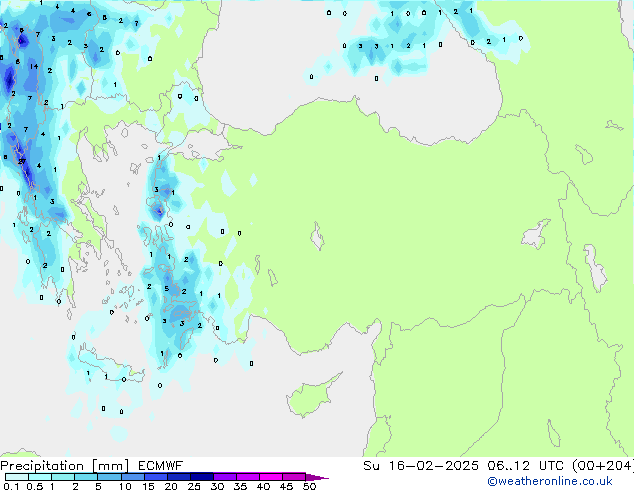Pick the 10–15 mm legend color box
This screenshot has width=634, height=490.
point(132,477)
